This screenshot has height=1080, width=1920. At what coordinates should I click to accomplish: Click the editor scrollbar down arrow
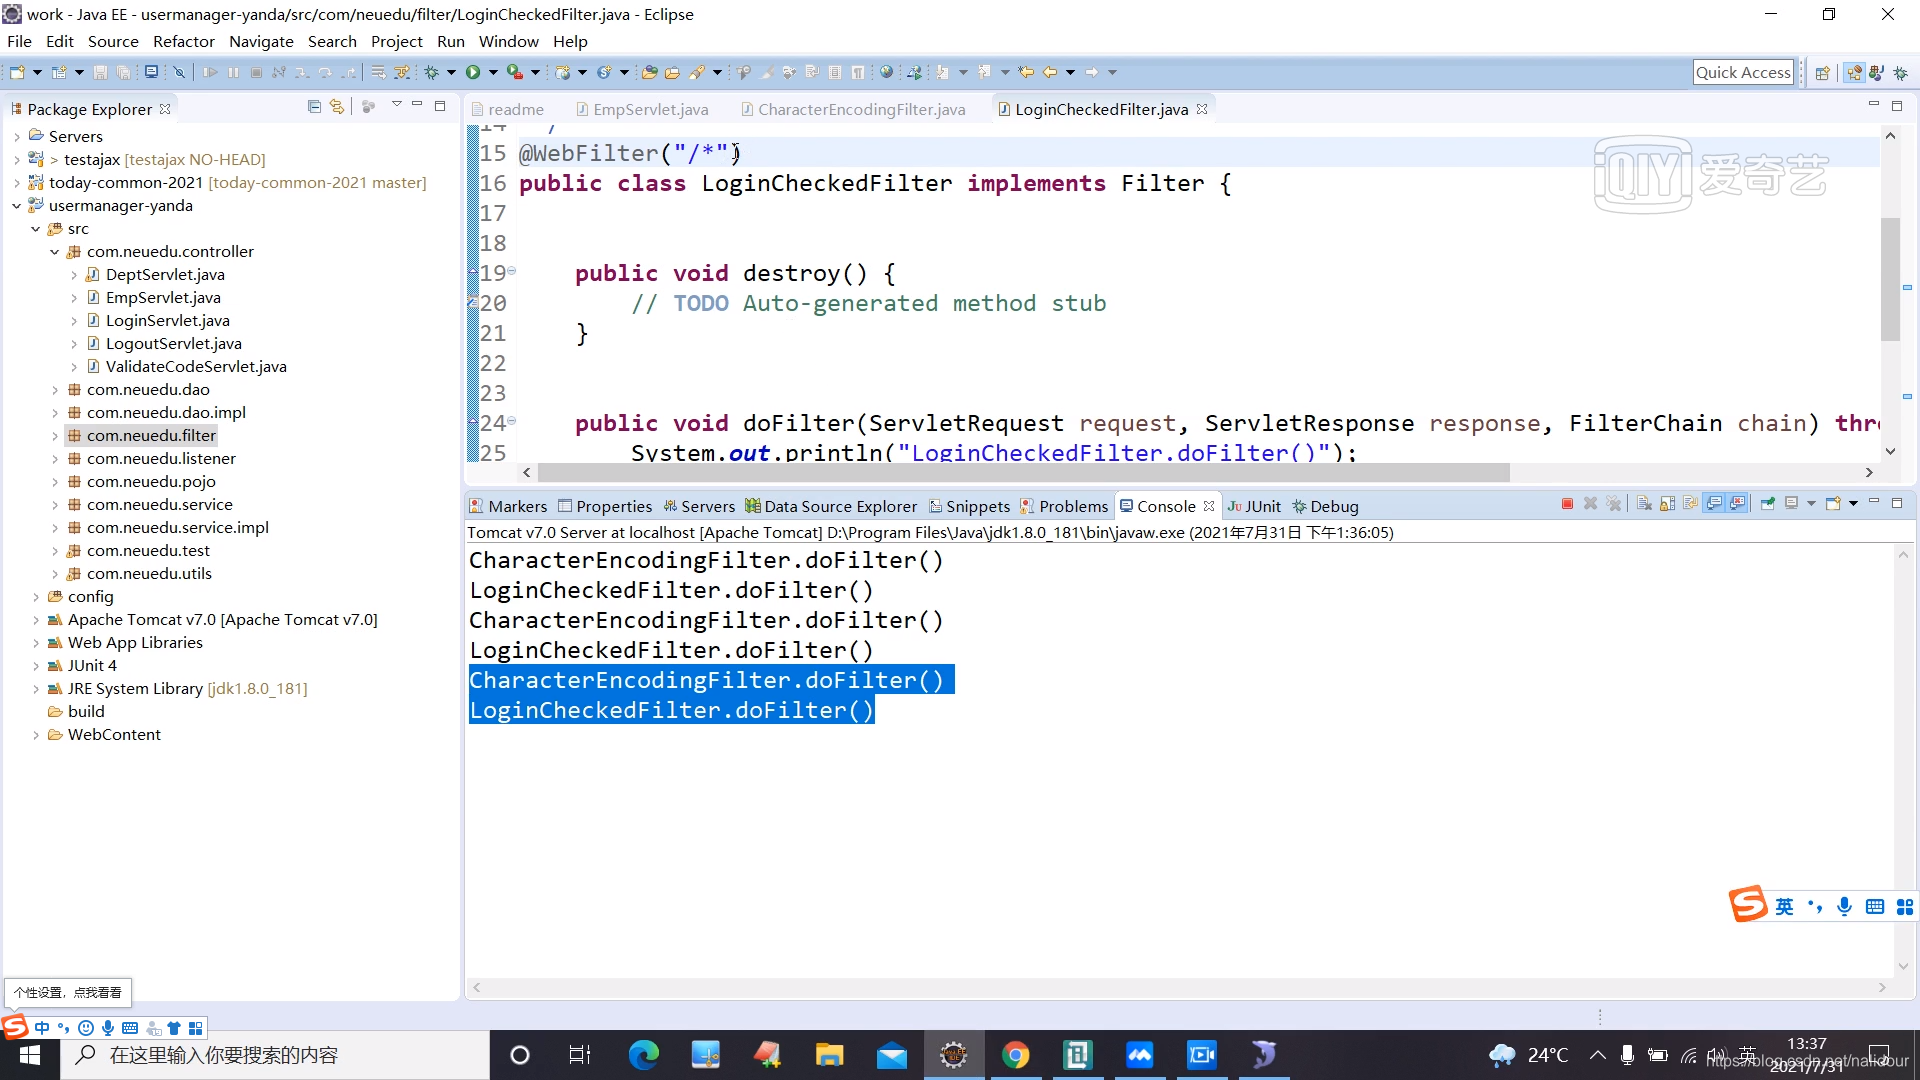(x=1890, y=452)
